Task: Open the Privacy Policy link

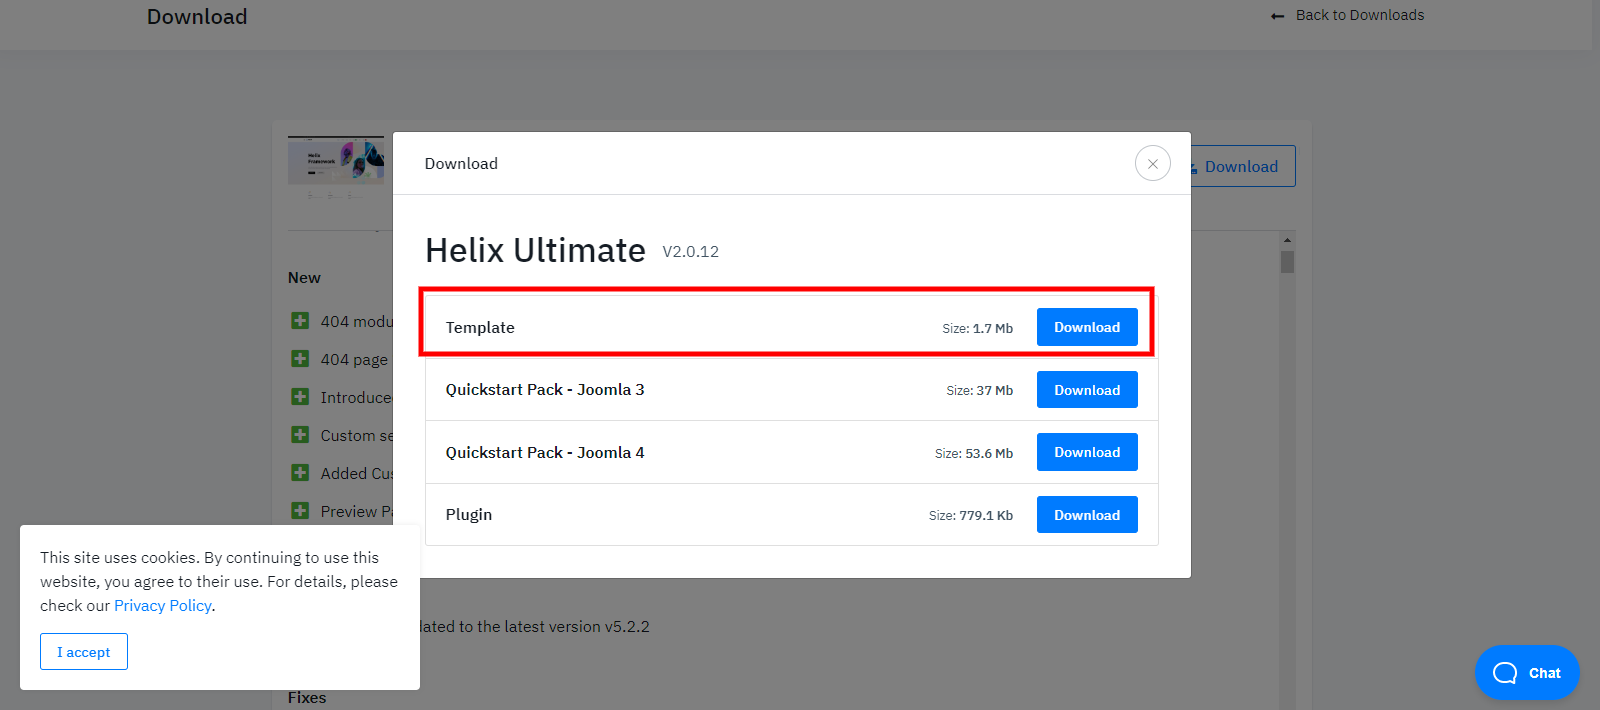Action: (162, 606)
